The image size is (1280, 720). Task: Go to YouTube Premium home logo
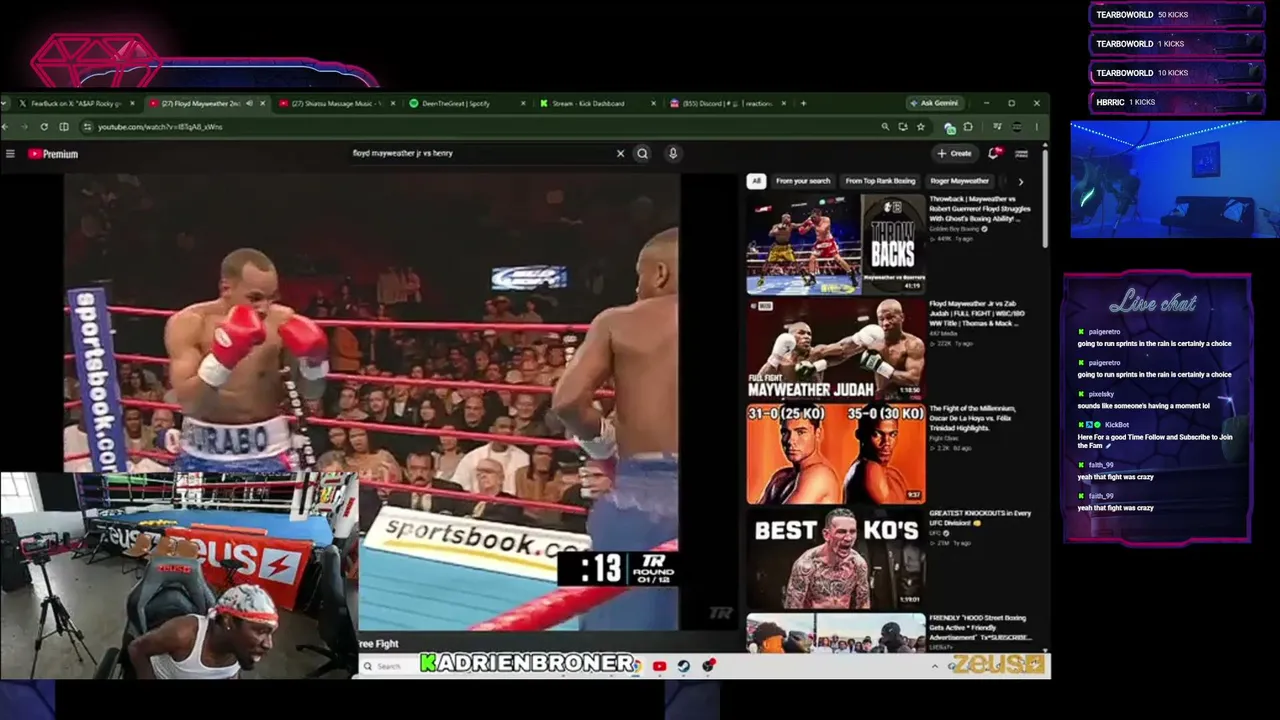tap(53, 154)
